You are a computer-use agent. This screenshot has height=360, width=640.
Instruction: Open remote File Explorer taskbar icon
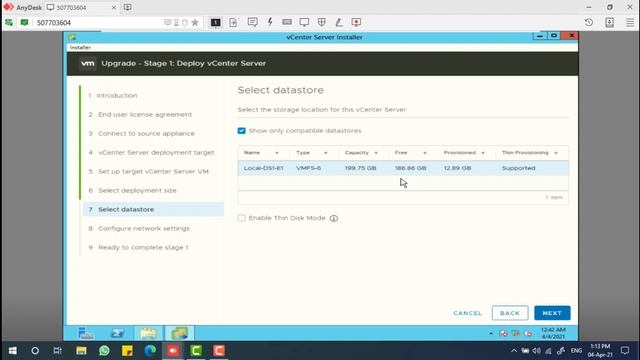pyautogui.click(x=149, y=333)
